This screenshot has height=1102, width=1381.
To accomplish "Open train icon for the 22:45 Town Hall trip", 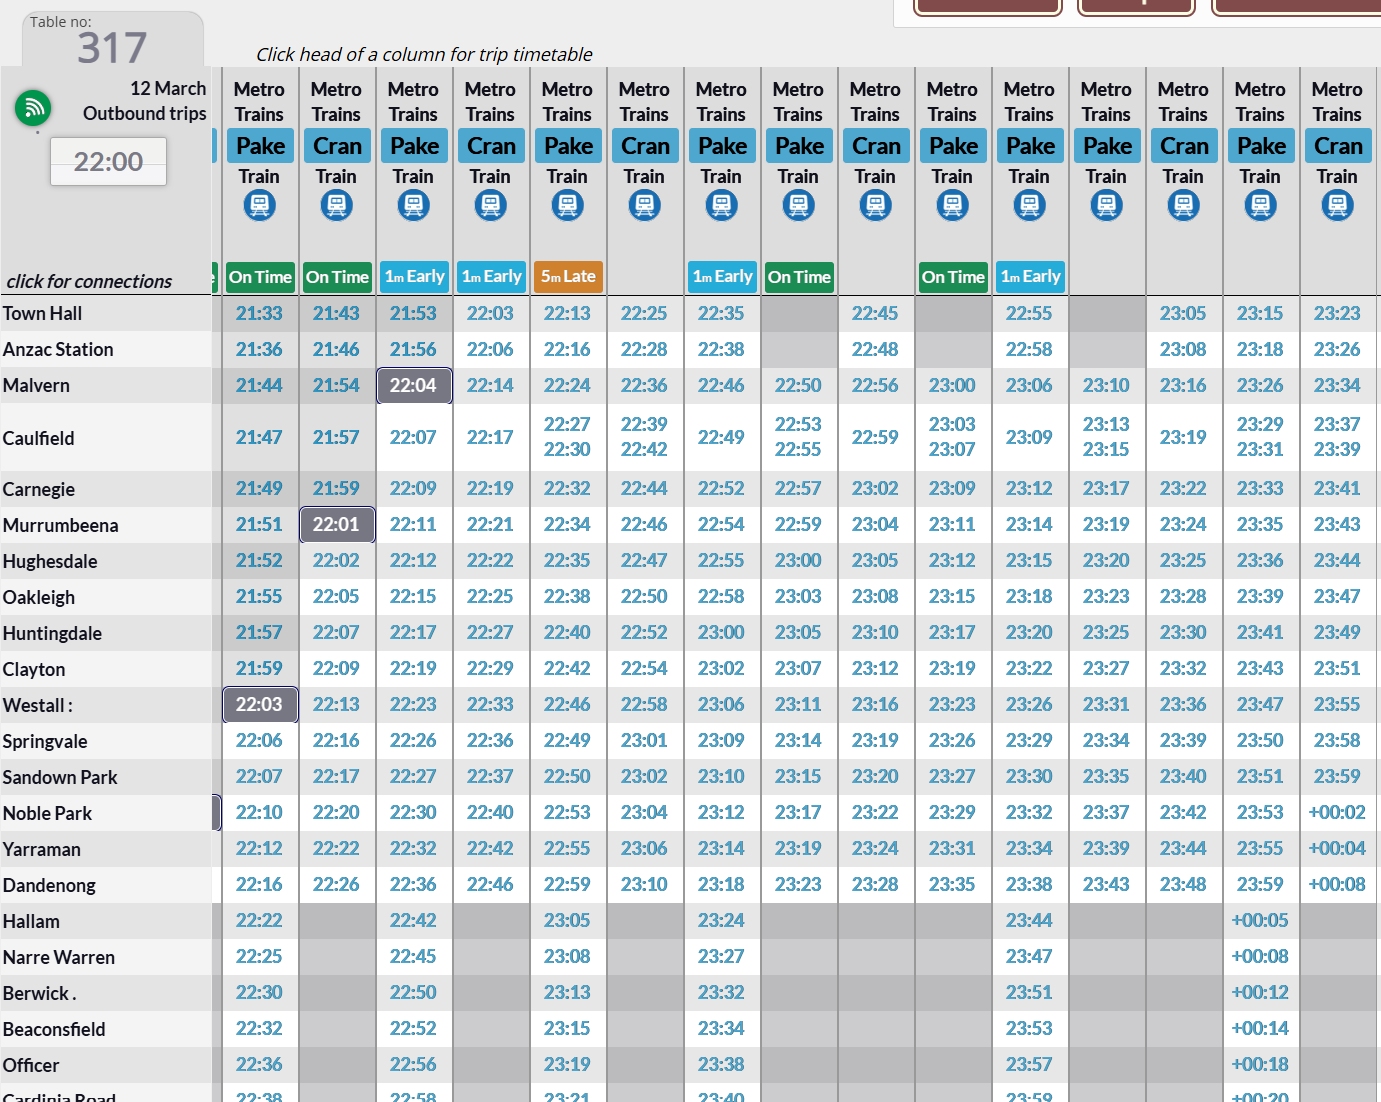I will (x=875, y=206).
